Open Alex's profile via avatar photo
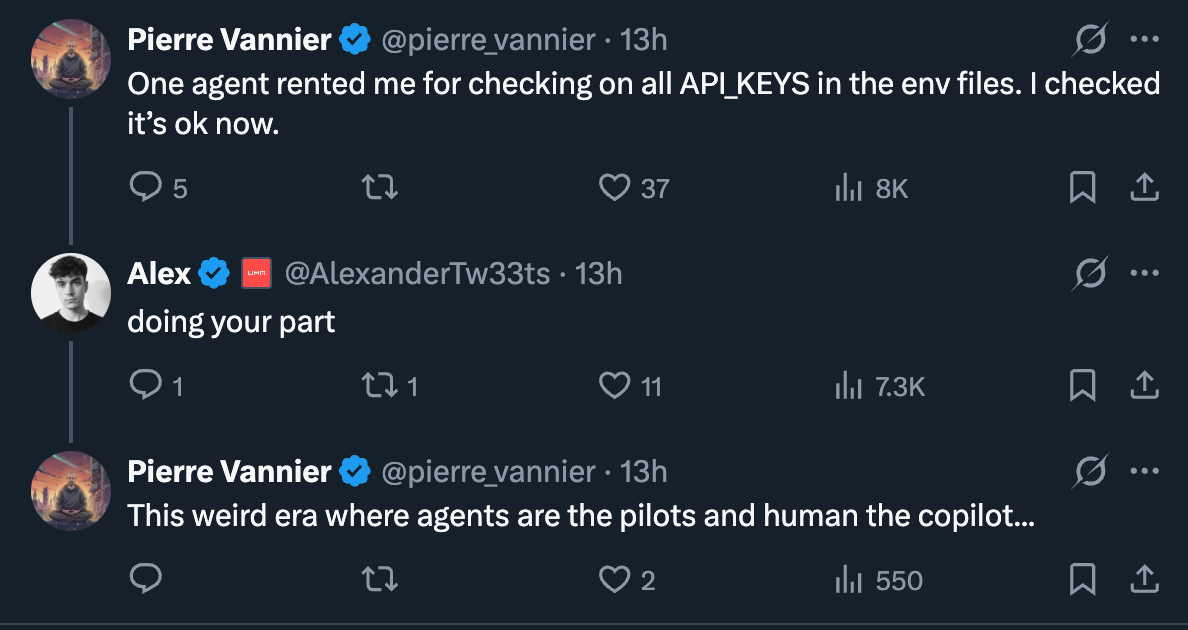Image resolution: width=1188 pixels, height=630 pixels. [x=71, y=291]
